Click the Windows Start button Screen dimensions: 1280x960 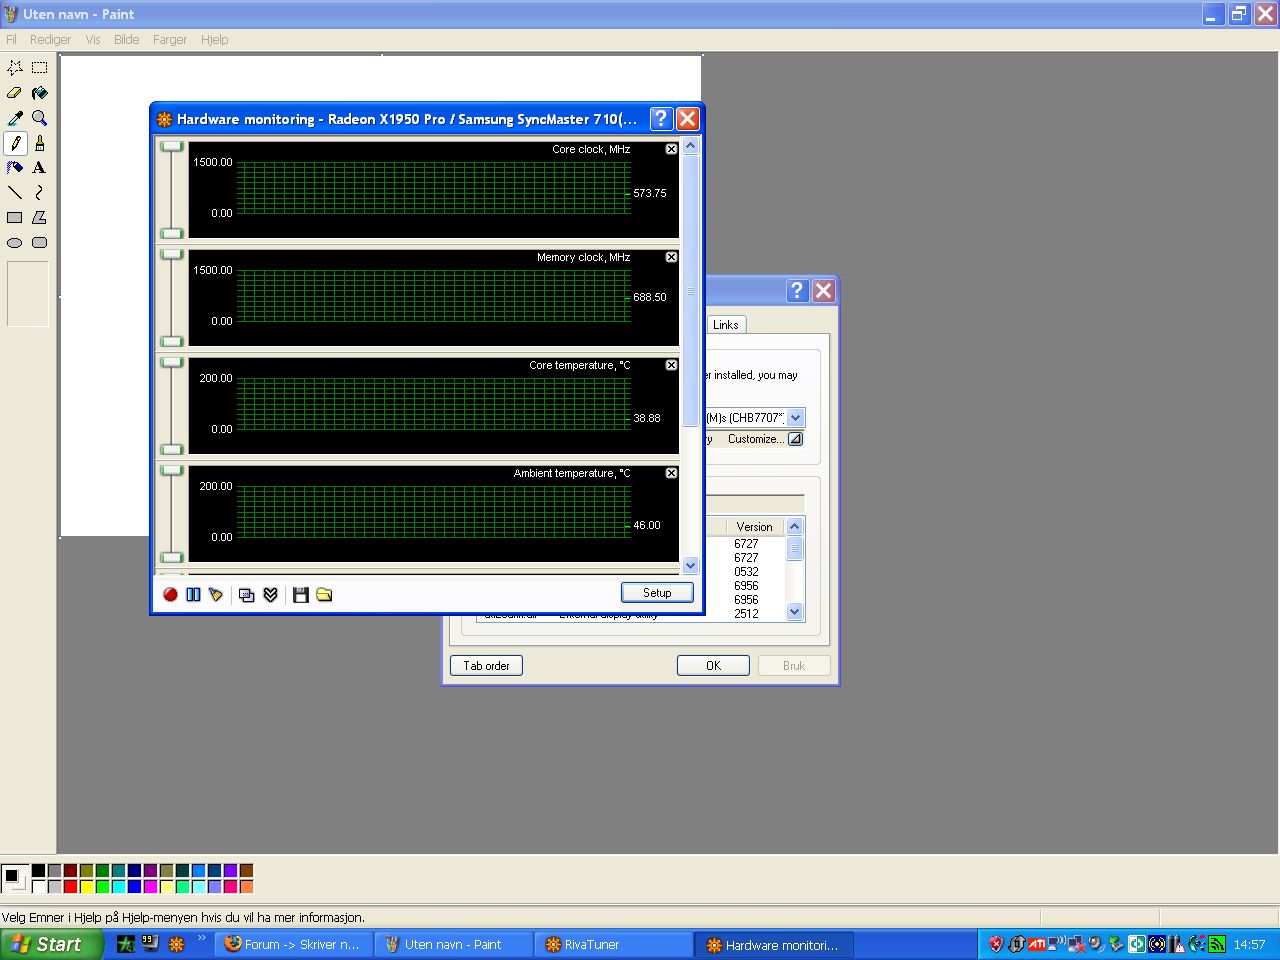[52, 945]
